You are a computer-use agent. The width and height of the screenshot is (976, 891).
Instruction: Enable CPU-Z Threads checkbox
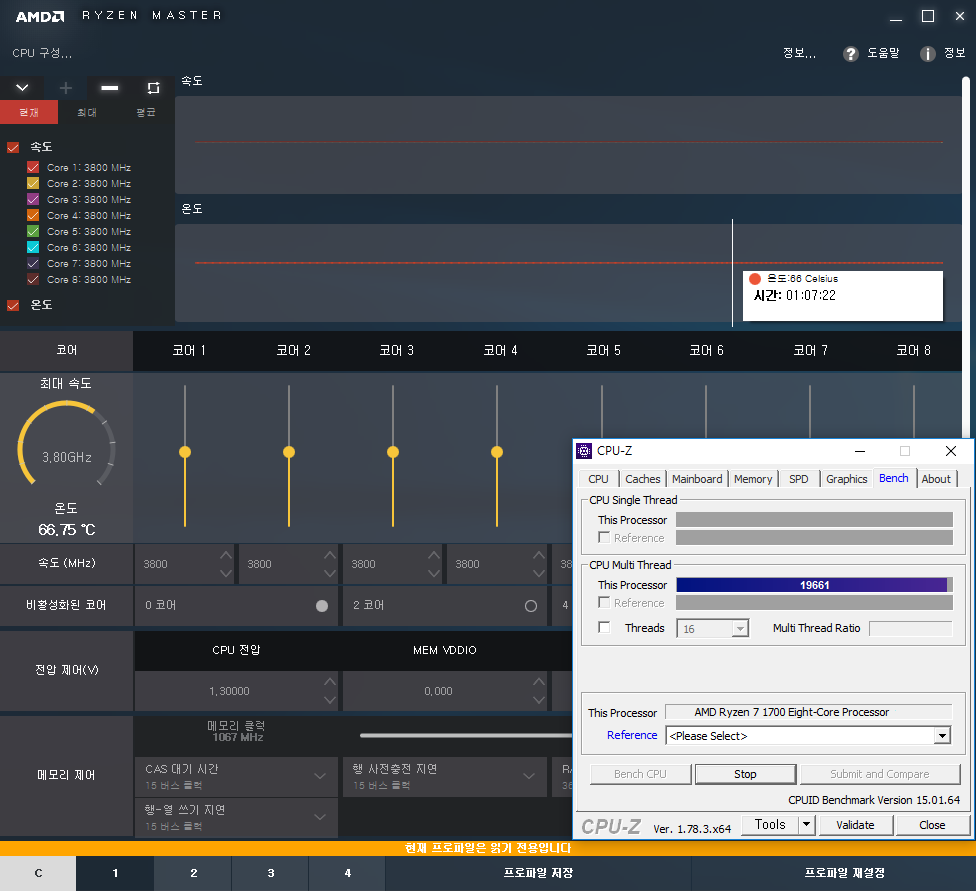(x=604, y=627)
